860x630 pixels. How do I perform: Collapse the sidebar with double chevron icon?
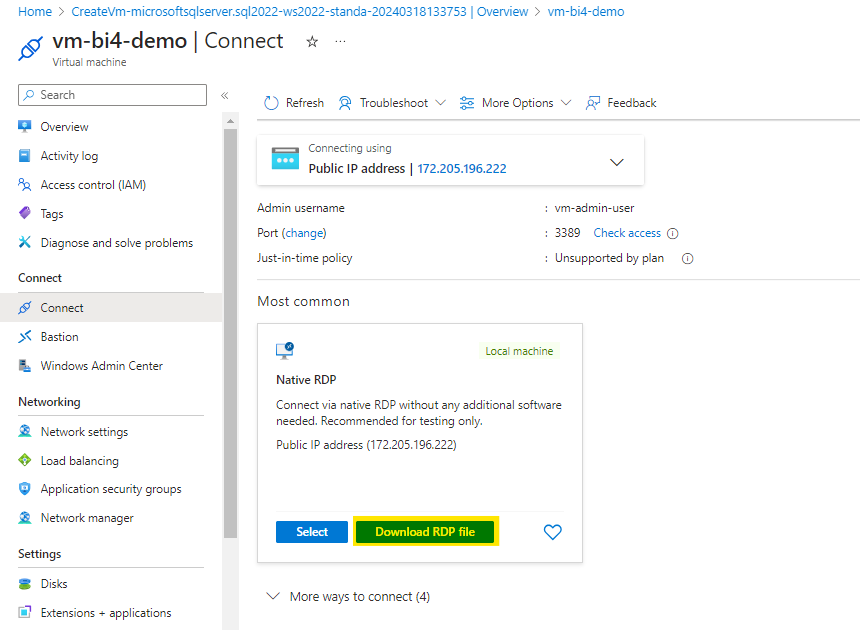pyautogui.click(x=225, y=95)
